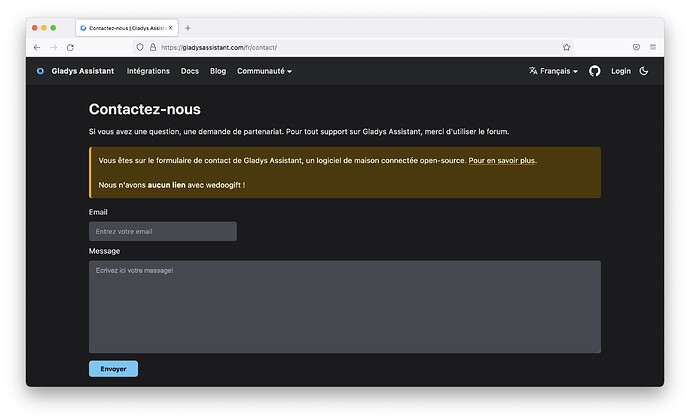Go back with the browser back arrow

pyautogui.click(x=37, y=48)
